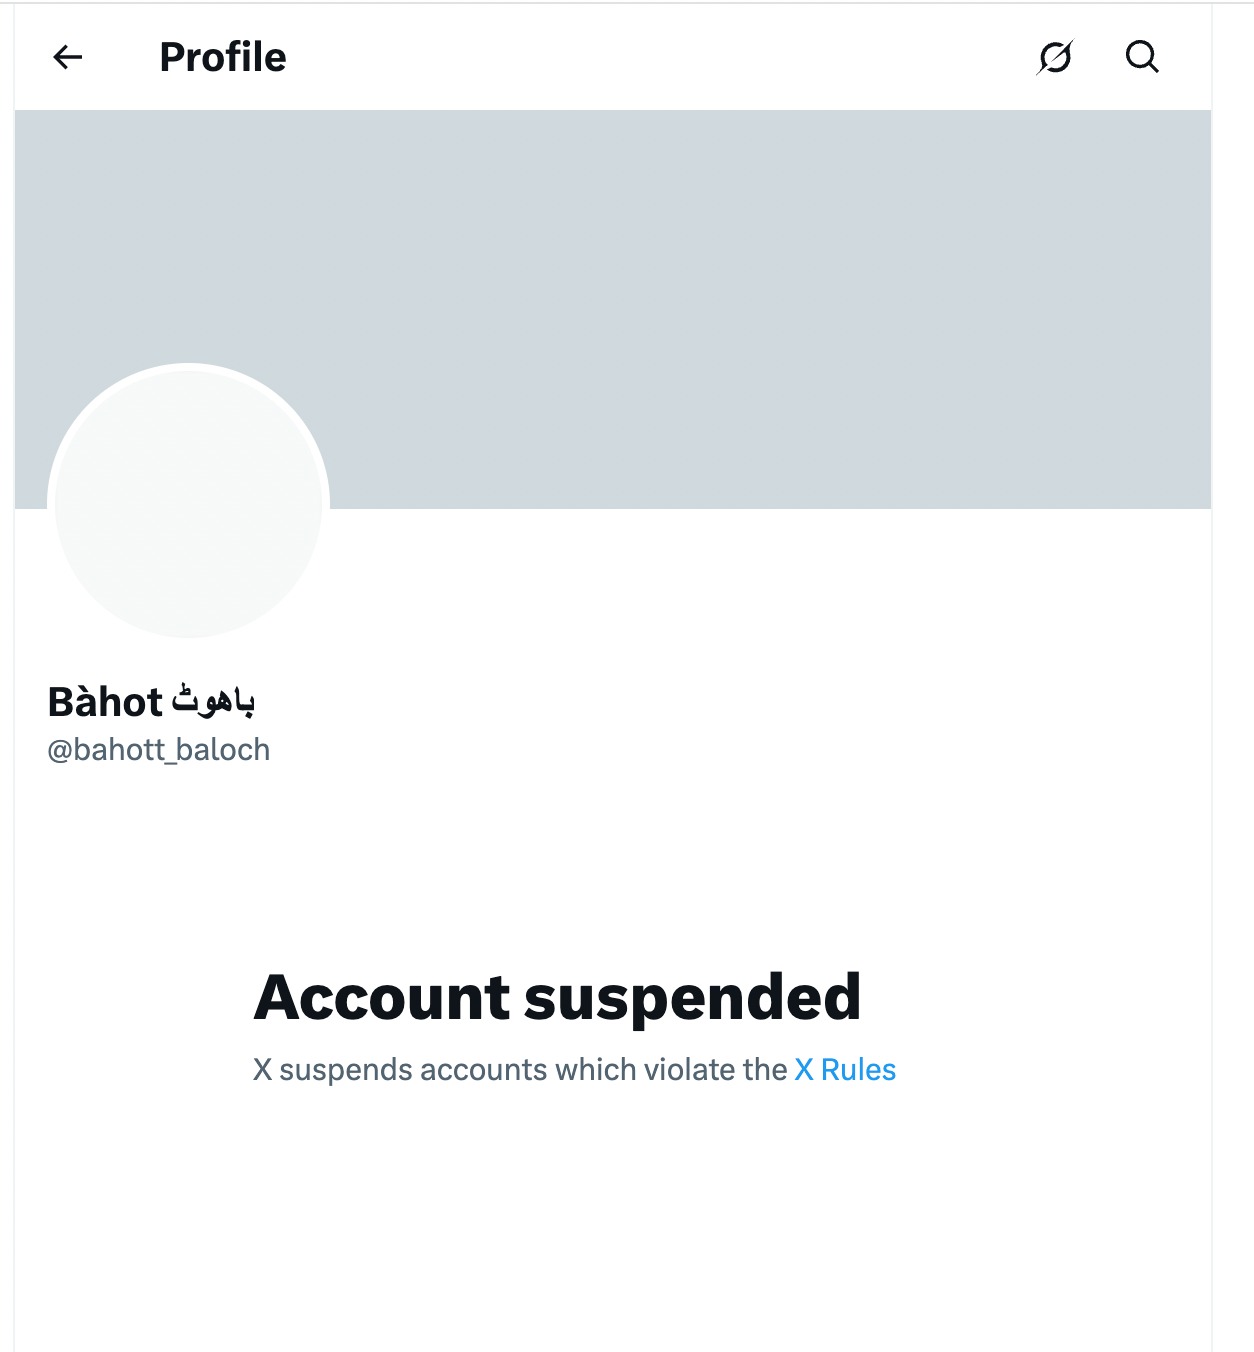This screenshot has width=1254, height=1352.
Task: Click the header bar of the page
Action: [x=627, y=57]
